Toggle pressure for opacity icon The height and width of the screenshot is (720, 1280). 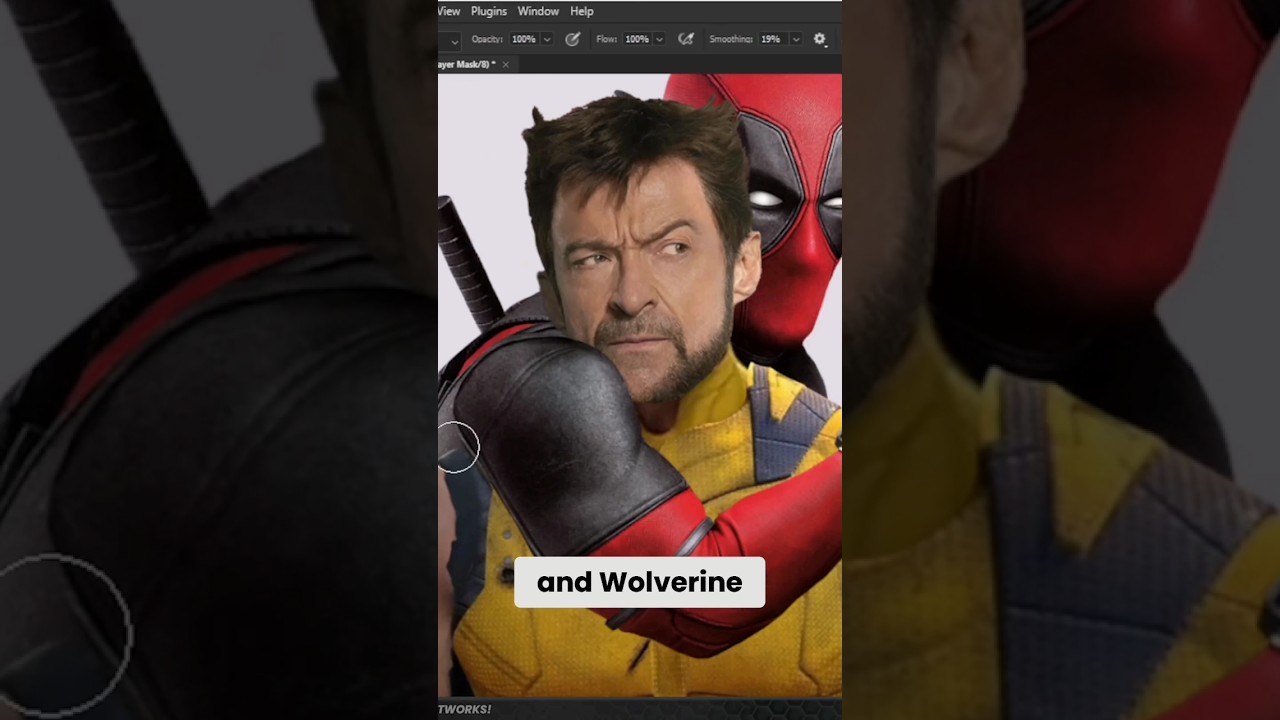coord(572,39)
